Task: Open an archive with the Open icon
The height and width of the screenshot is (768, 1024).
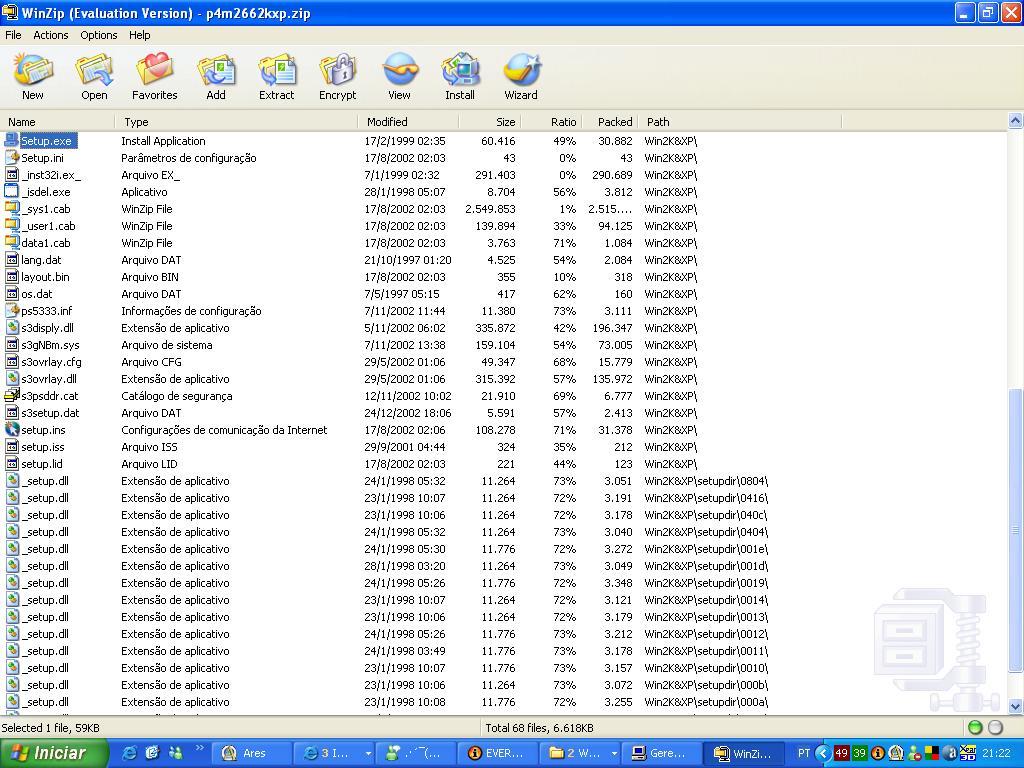Action: [94, 77]
